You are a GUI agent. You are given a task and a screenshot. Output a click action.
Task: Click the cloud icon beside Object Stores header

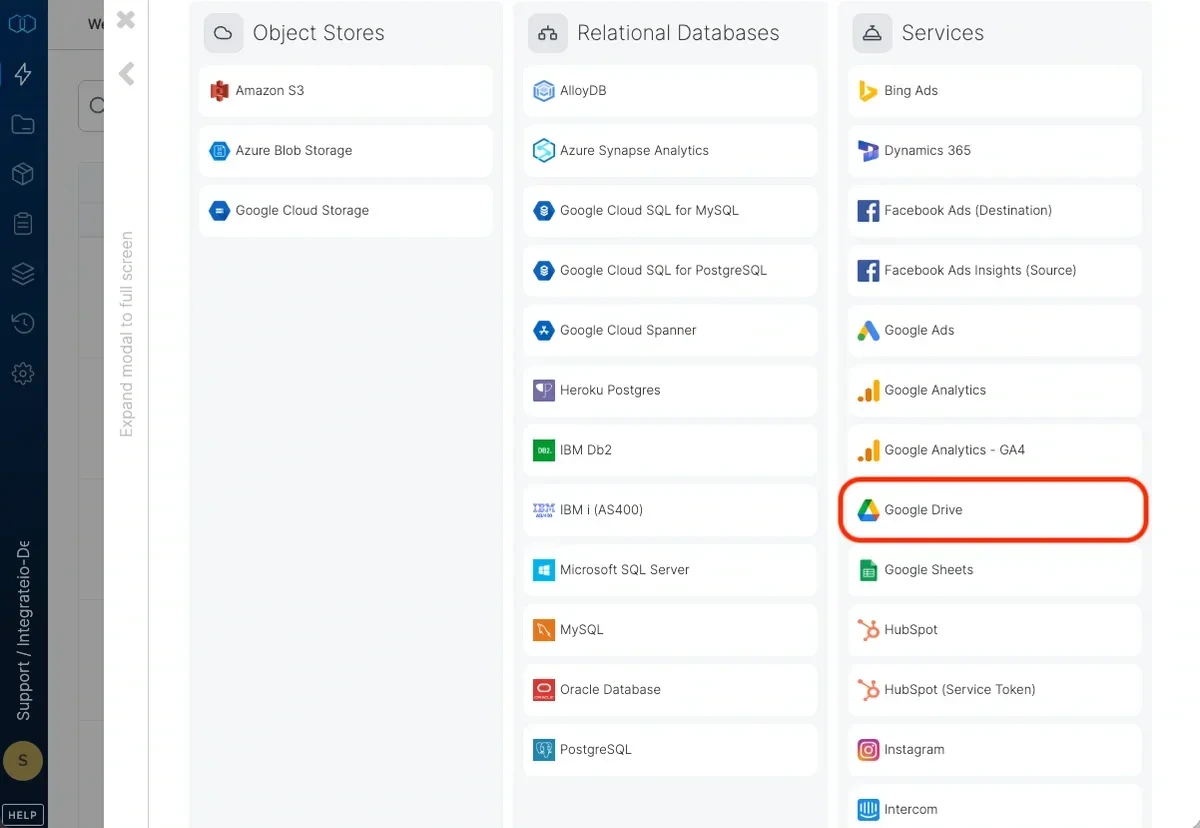[223, 32]
